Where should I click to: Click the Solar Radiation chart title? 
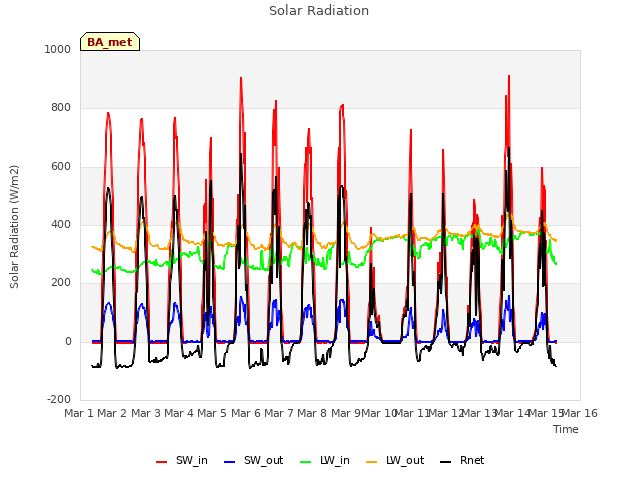click(x=319, y=11)
